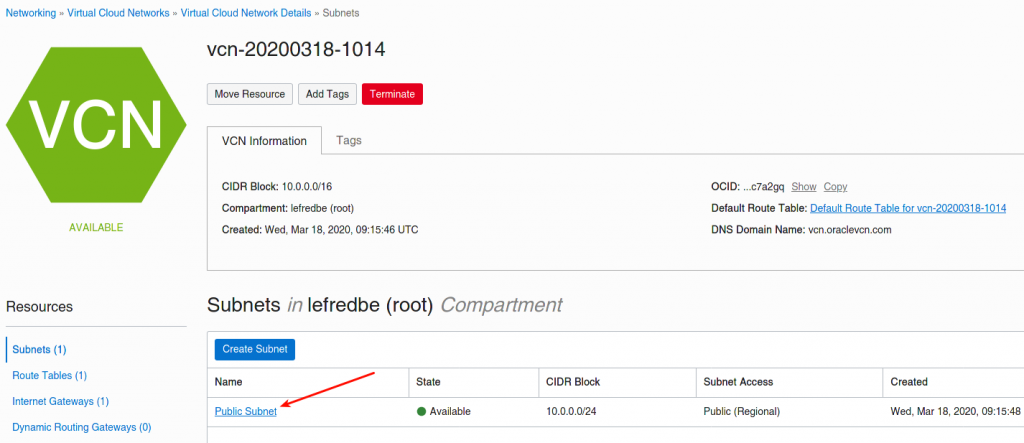Click the Resources heading
This screenshot has height=443, width=1024.
[39, 306]
